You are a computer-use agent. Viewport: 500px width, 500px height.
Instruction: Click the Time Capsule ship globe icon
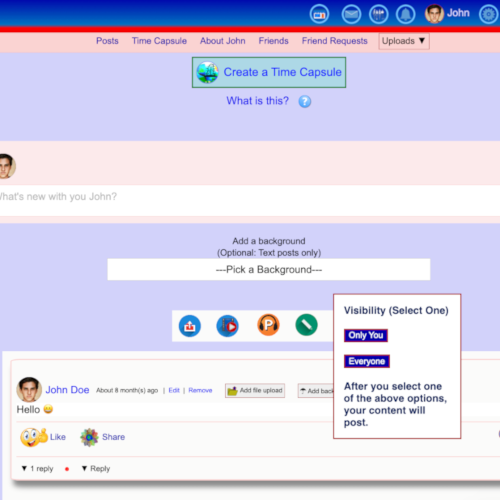207,72
